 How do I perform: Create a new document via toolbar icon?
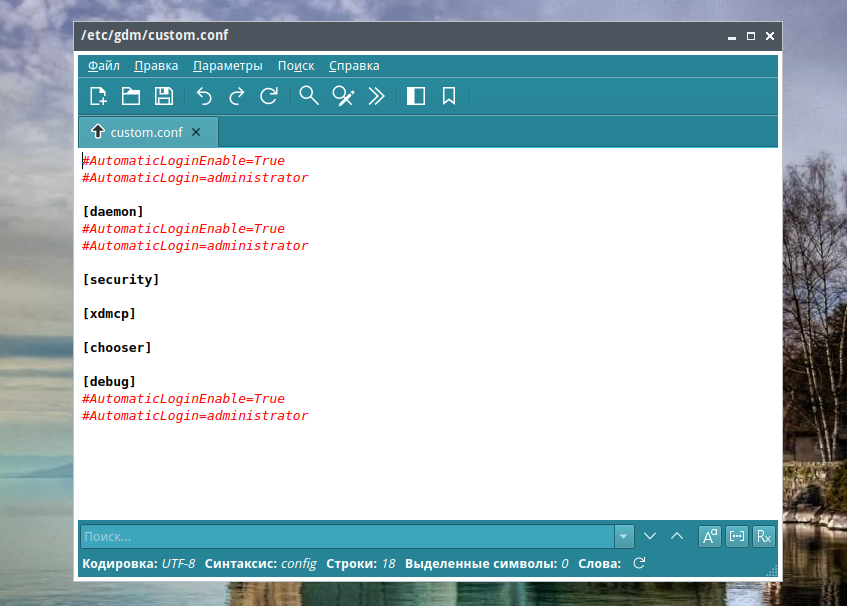pyautogui.click(x=98, y=96)
